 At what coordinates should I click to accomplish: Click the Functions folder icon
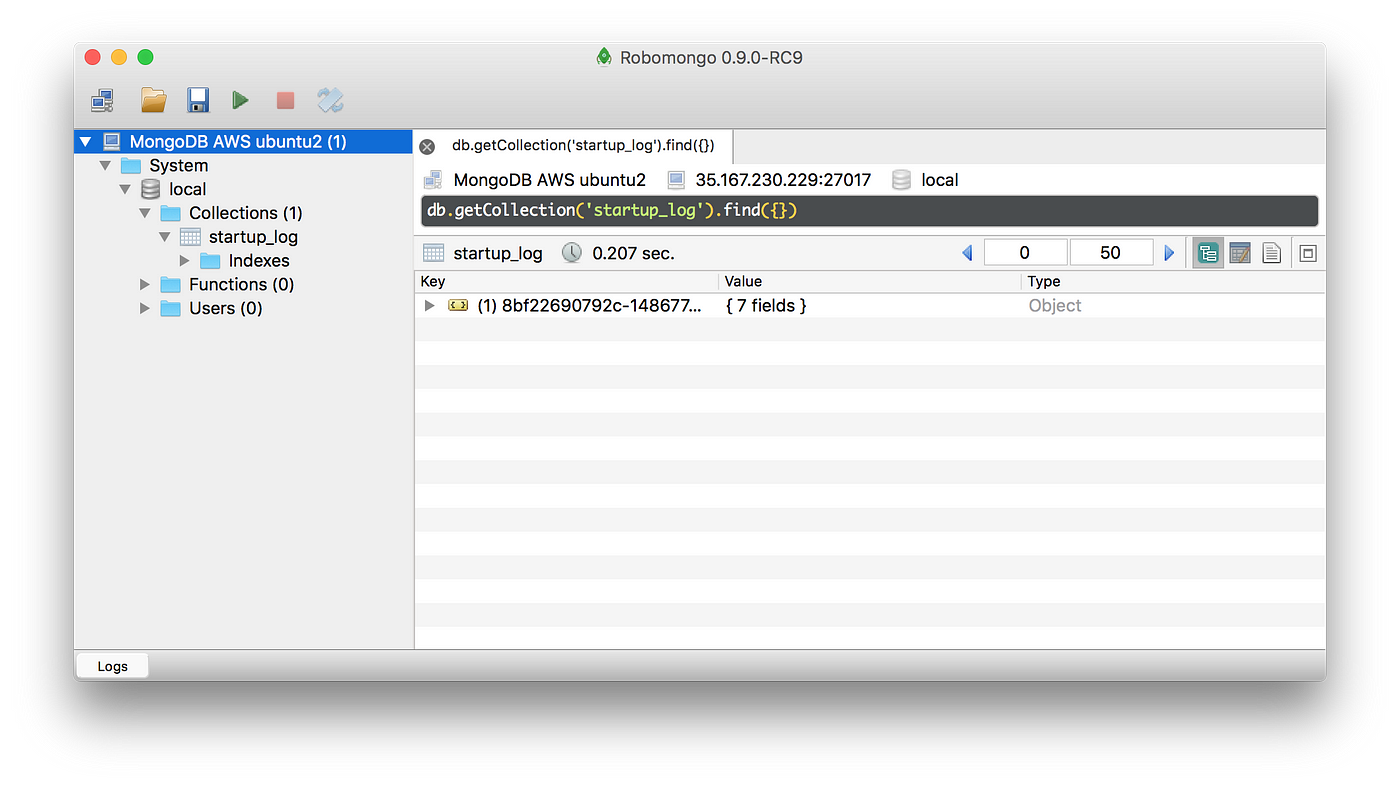(170, 285)
